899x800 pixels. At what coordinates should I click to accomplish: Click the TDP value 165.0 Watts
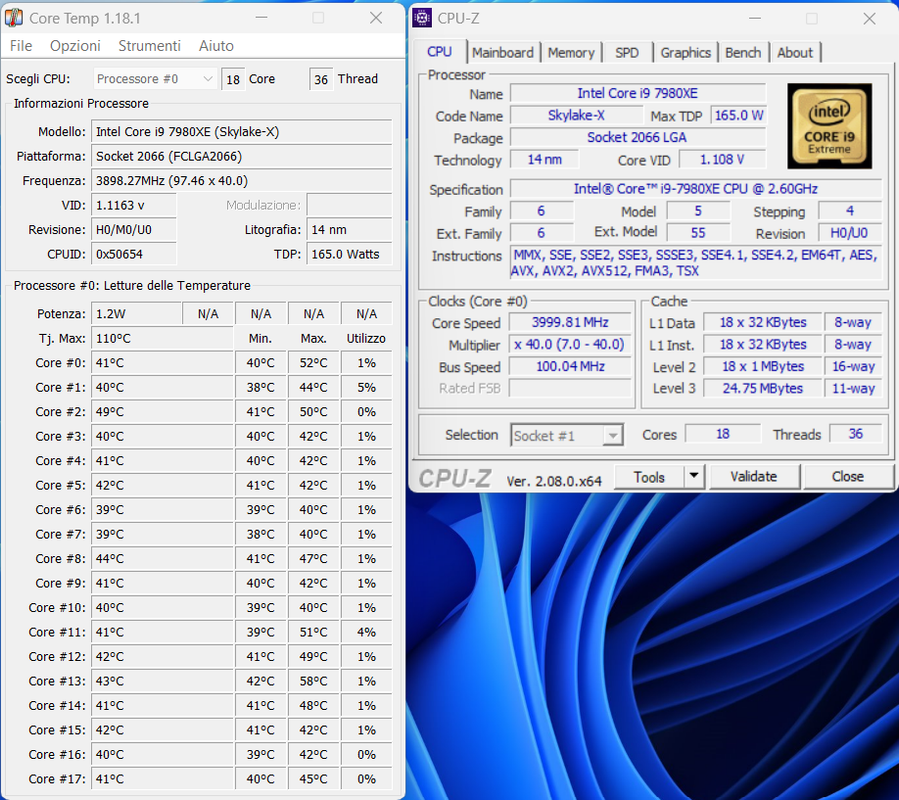(x=349, y=254)
